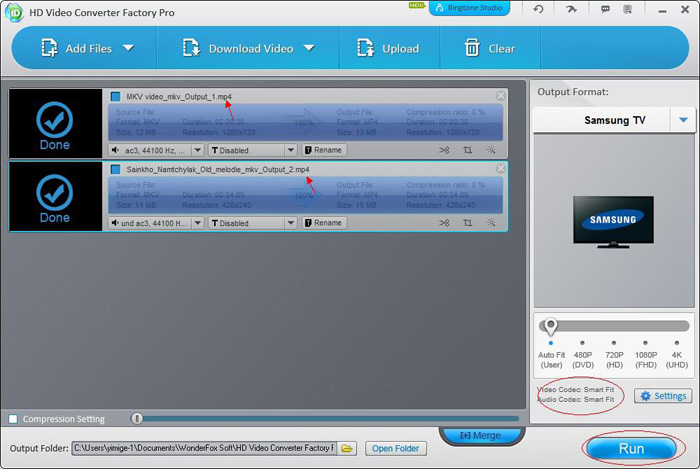Click the Download Video button
Viewport: 700px width, 469px height.
pyautogui.click(x=238, y=48)
